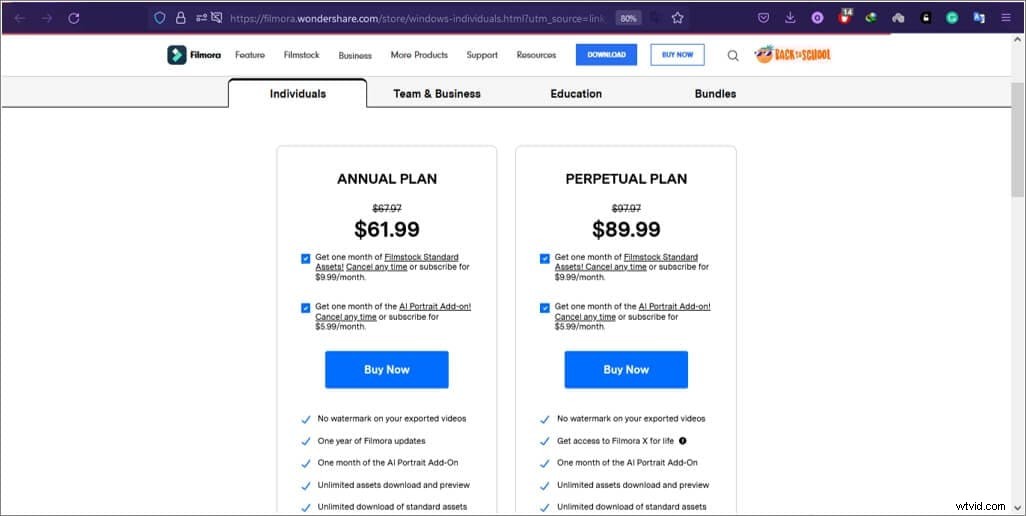Uncheck AI Portrait Add-on in Perpetual Plan
This screenshot has width=1026, height=516.
(x=545, y=308)
